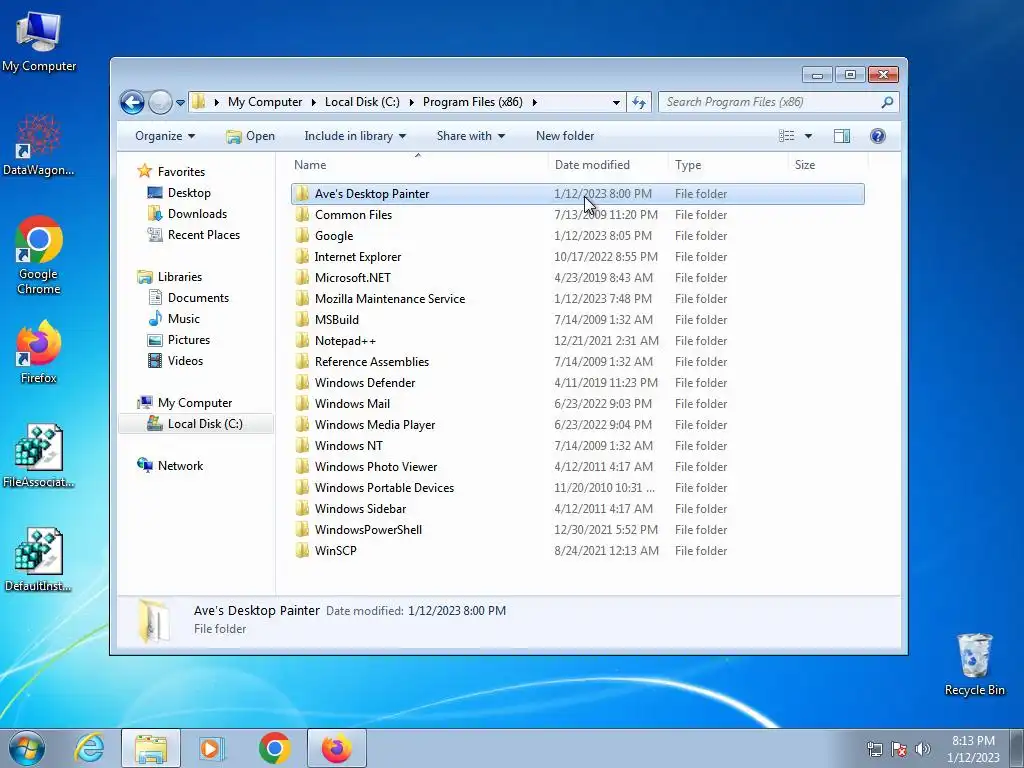1024x768 pixels.
Task: Sort by the Date modified column
Action: (592, 165)
